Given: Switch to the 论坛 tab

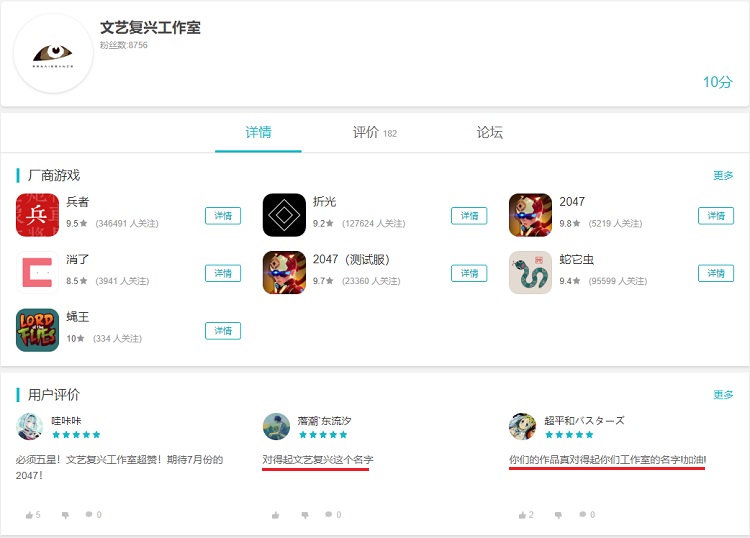Looking at the screenshot, I should (x=489, y=132).
